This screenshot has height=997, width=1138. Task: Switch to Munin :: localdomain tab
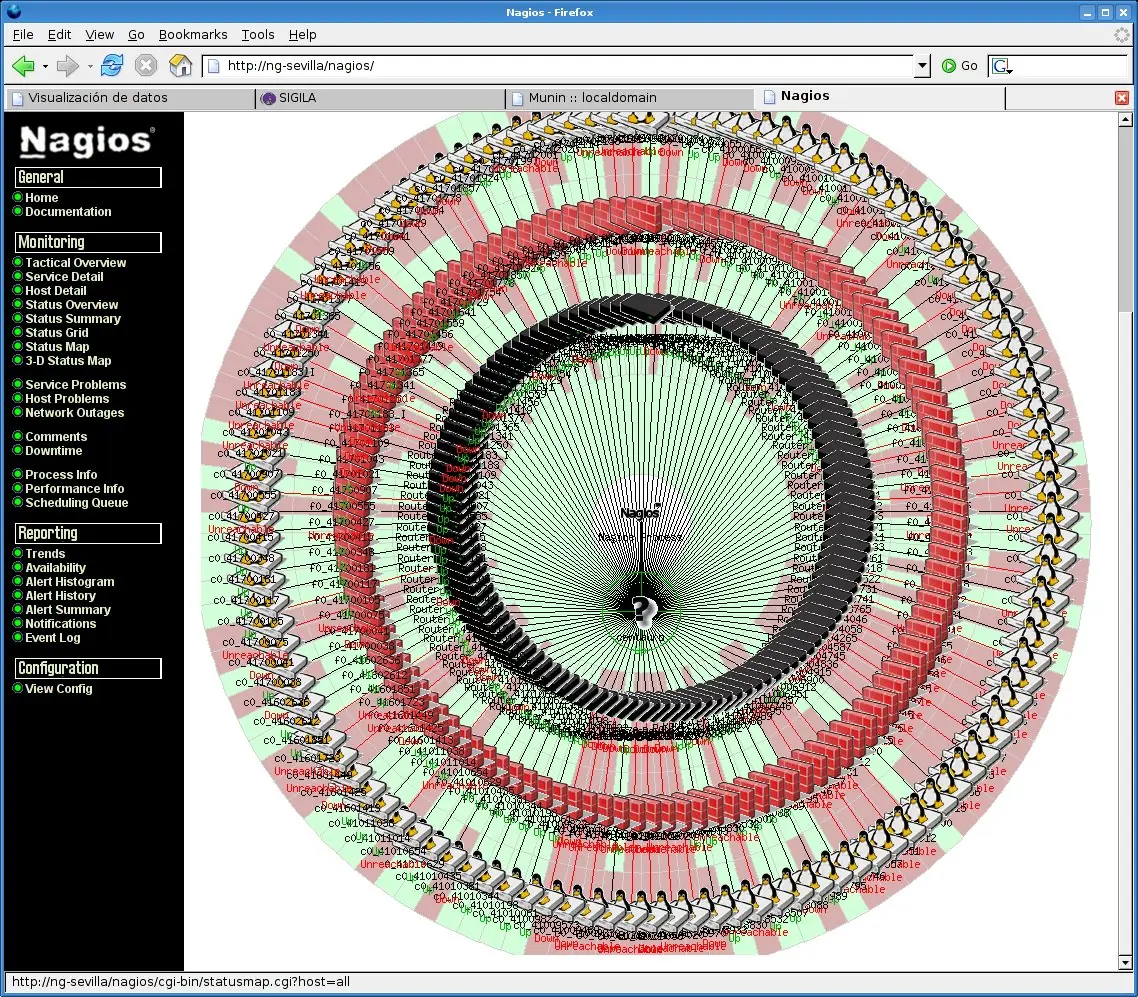click(629, 98)
